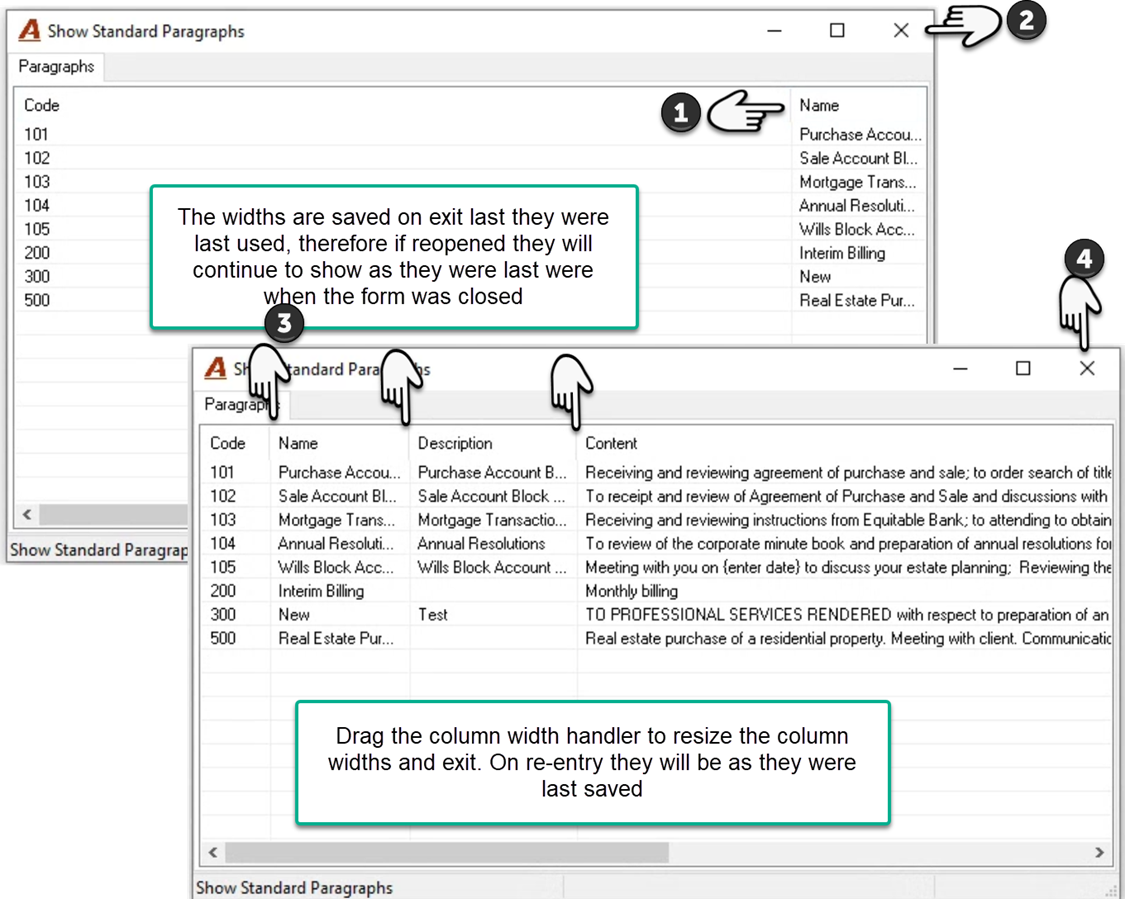The image size is (1125, 899).
Task: Select code 102 in the front window
Action: 223,496
